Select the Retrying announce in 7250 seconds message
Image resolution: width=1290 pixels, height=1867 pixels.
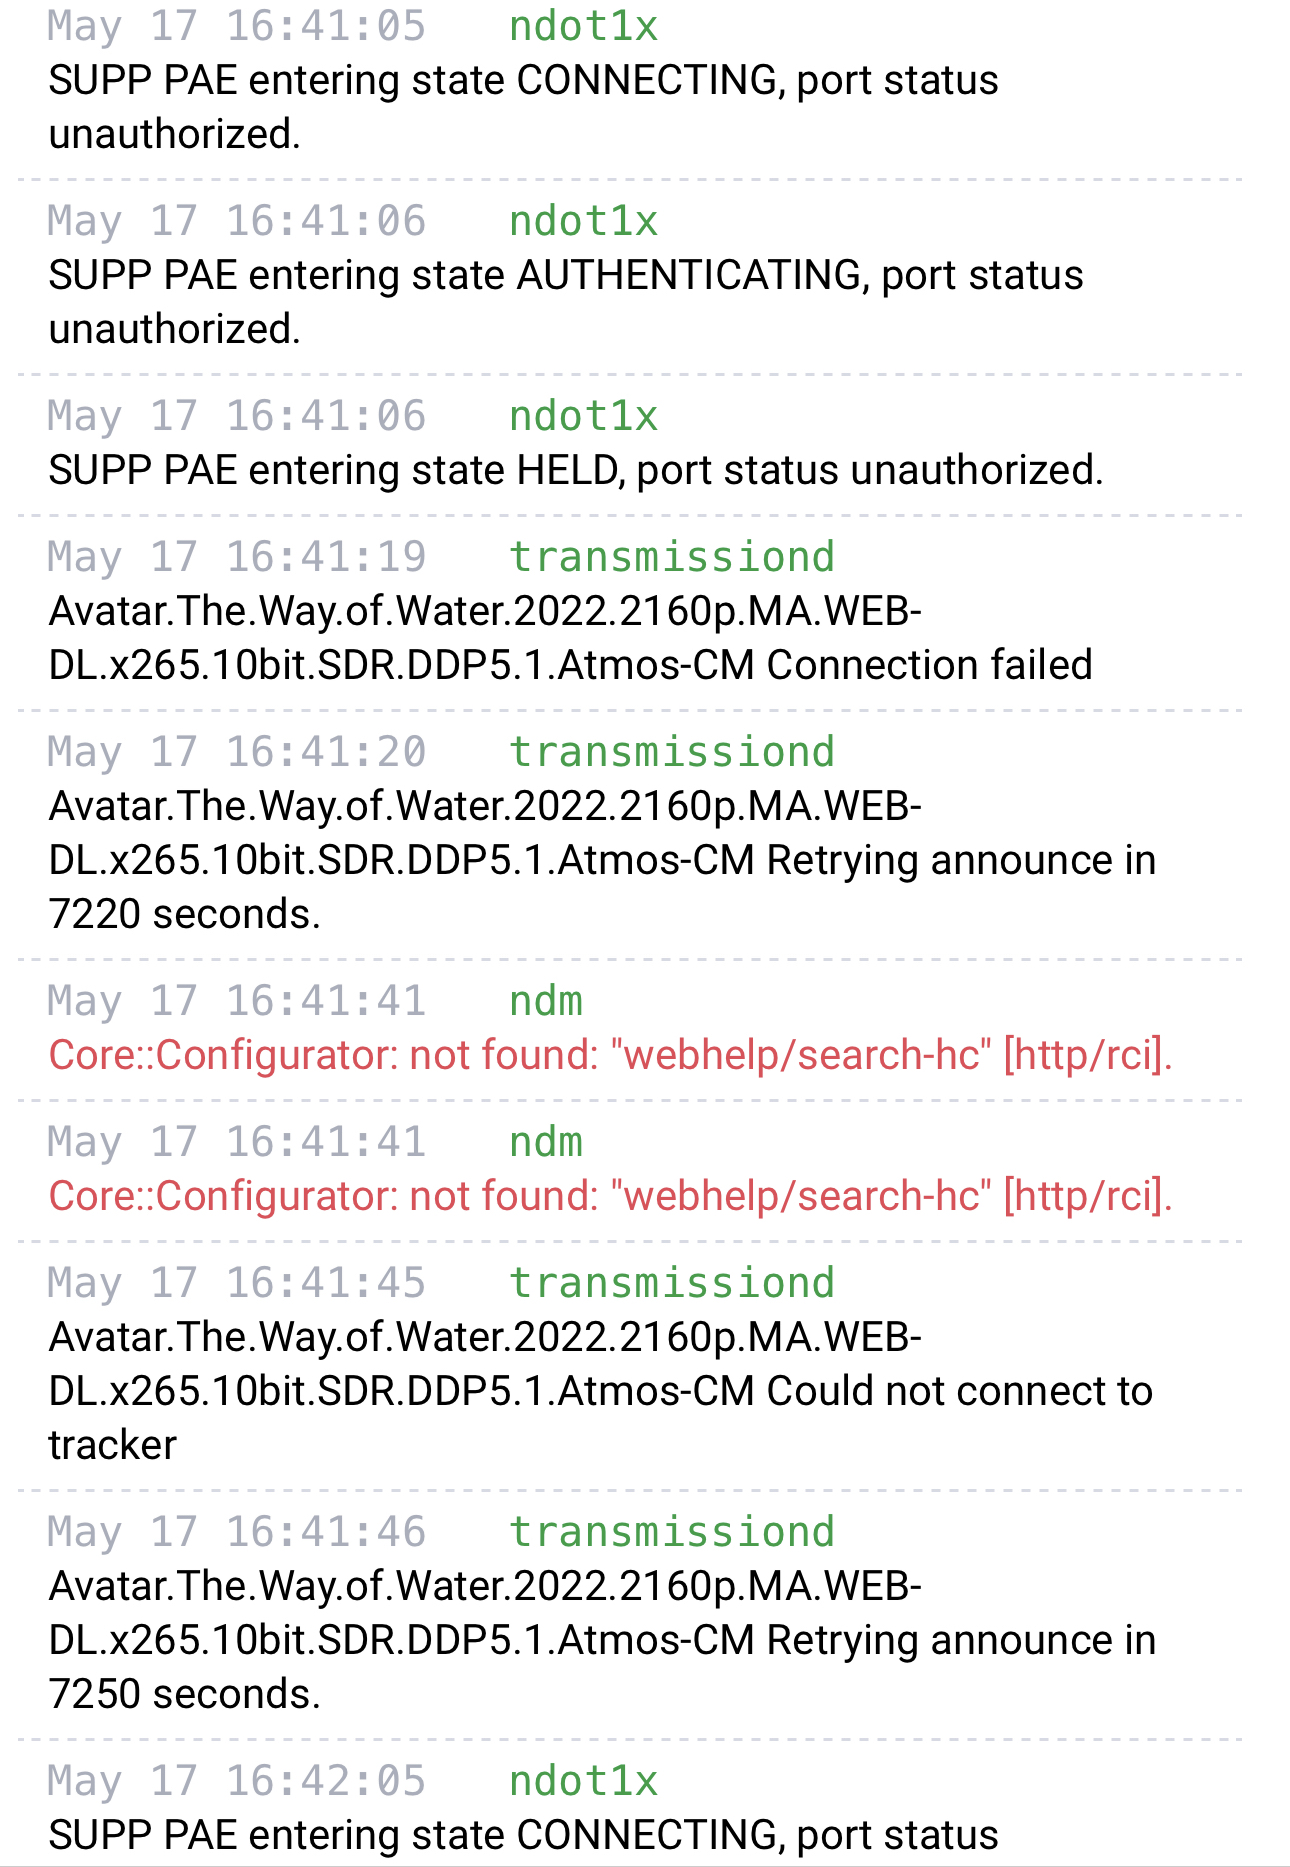pos(602,1640)
